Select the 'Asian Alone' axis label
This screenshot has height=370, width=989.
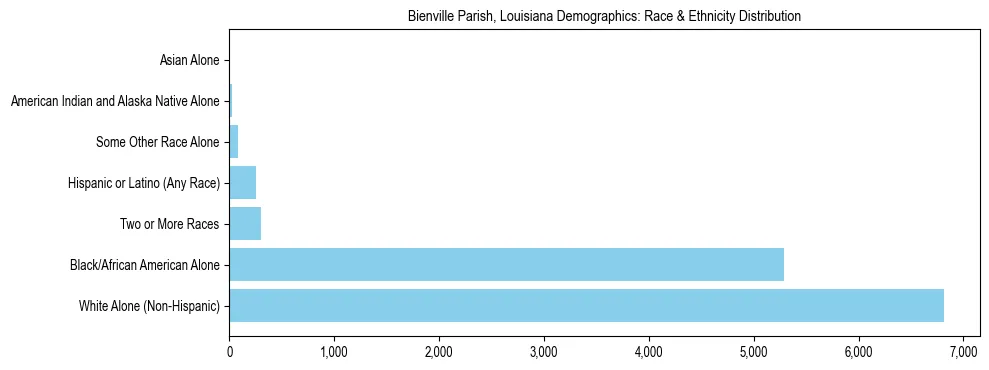tap(189, 61)
